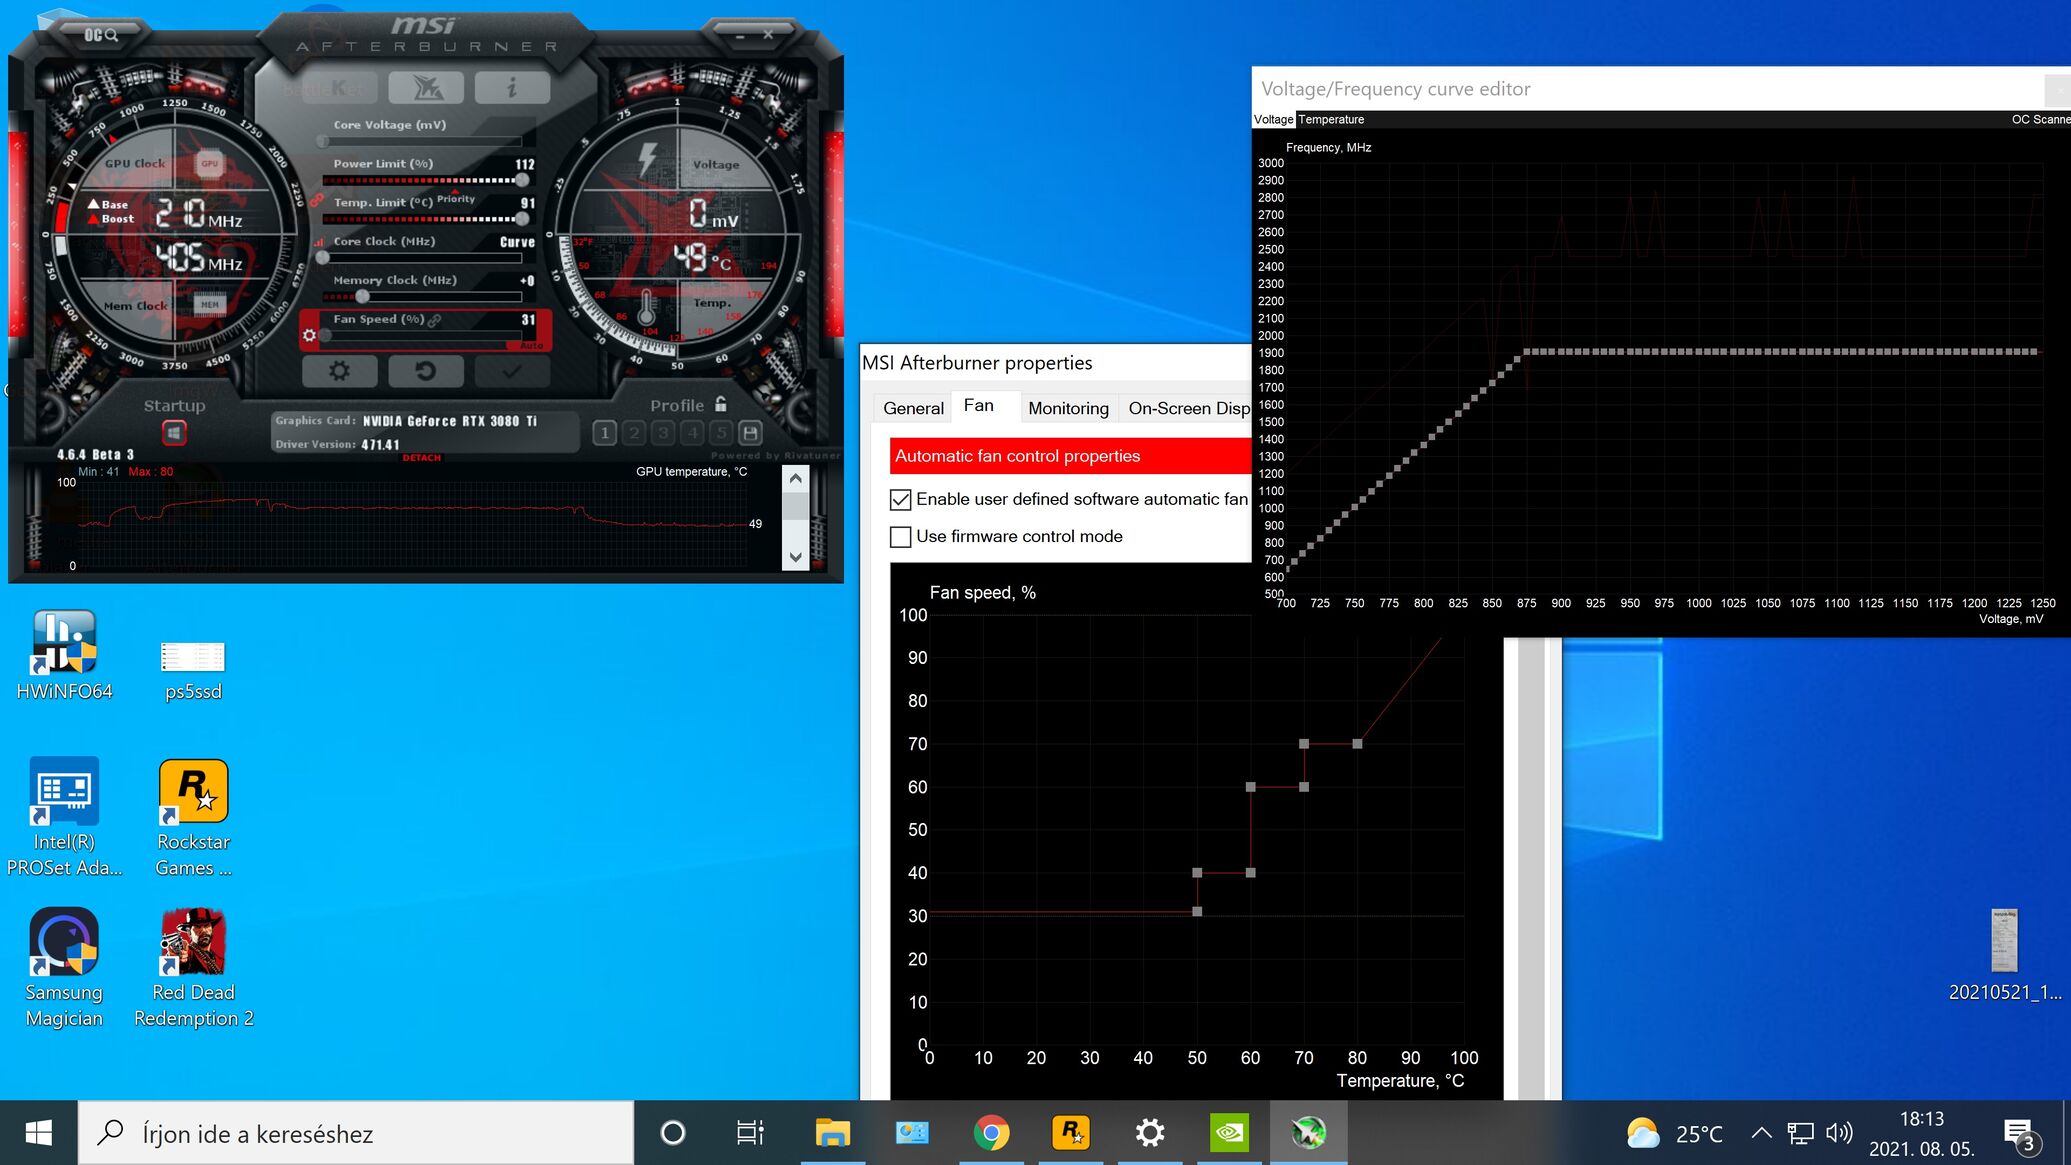Click the DETACH monitoring graph link
Viewport: 2071px width, 1165px height.
coord(422,458)
